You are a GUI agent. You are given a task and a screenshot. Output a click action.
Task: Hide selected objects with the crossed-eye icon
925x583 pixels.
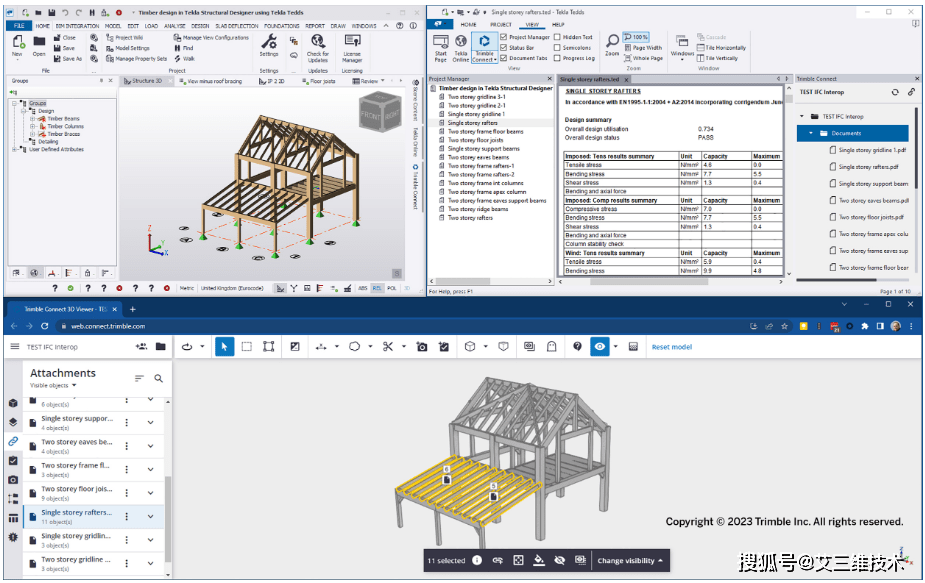click(x=559, y=561)
